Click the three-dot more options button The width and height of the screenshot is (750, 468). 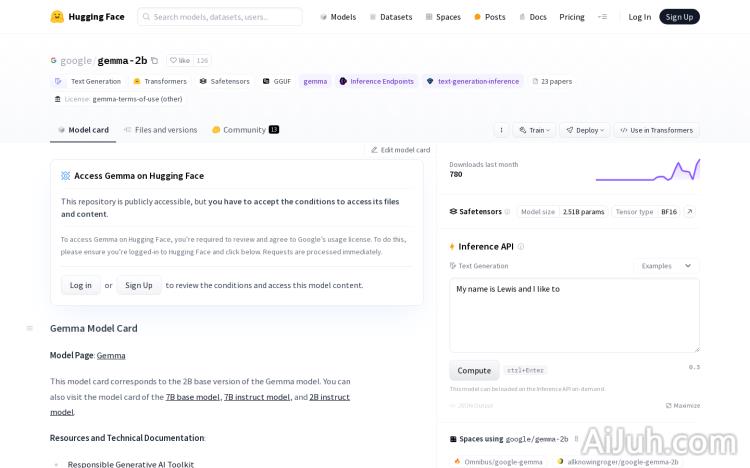501,130
